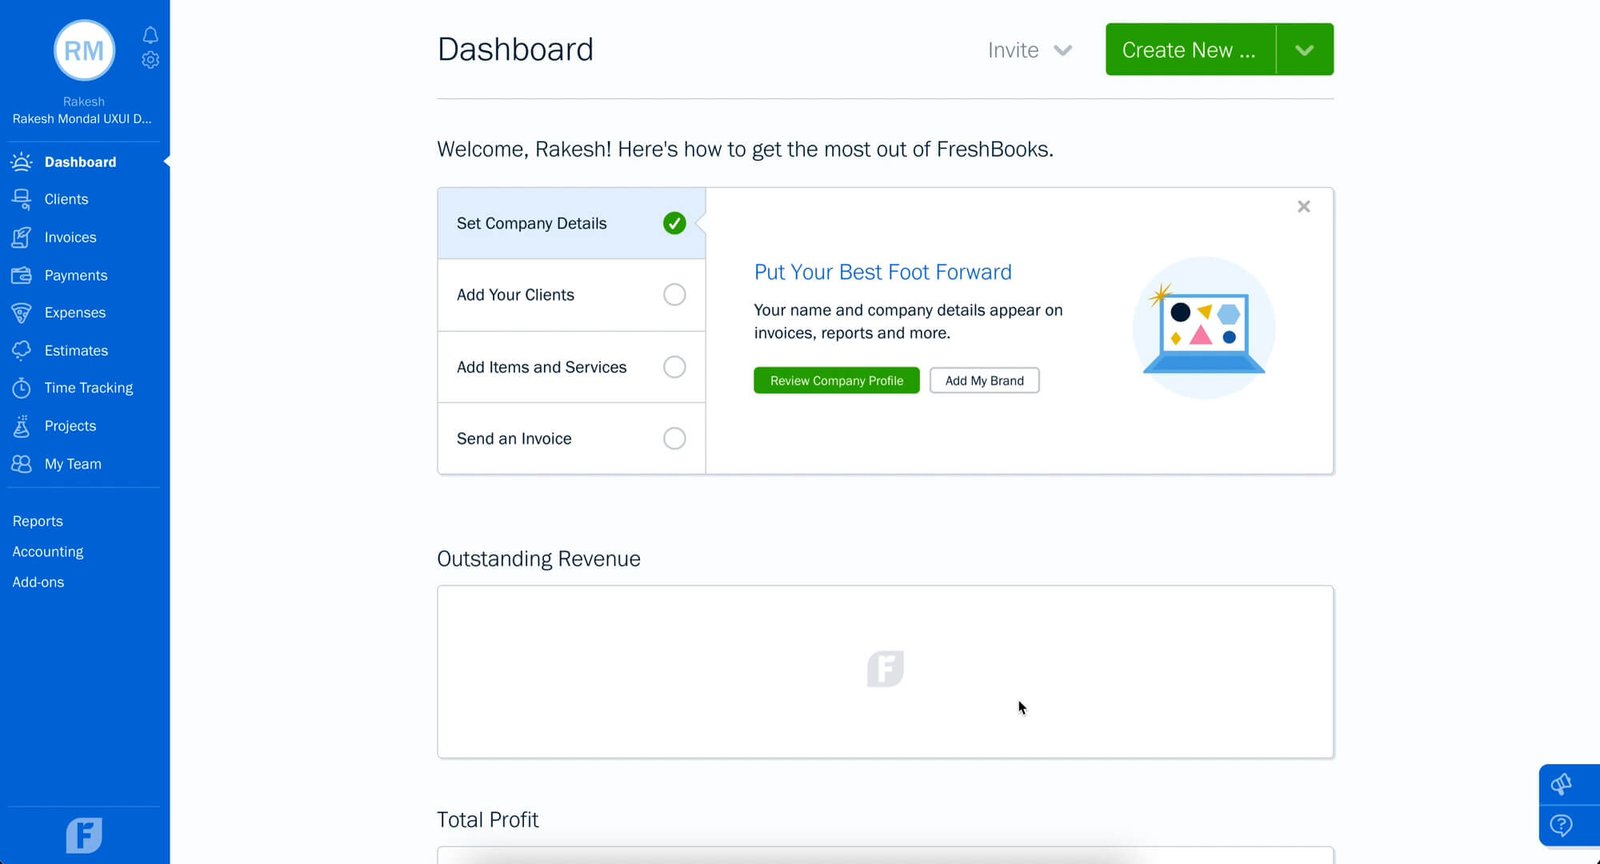1600x864 pixels.
Task: Open the help question-mark icon
Action: 1561,825
